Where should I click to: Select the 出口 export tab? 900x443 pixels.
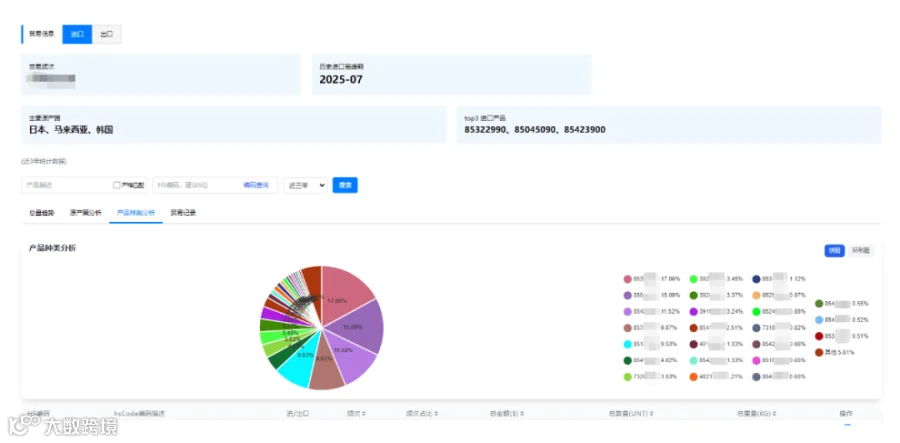tap(107, 34)
